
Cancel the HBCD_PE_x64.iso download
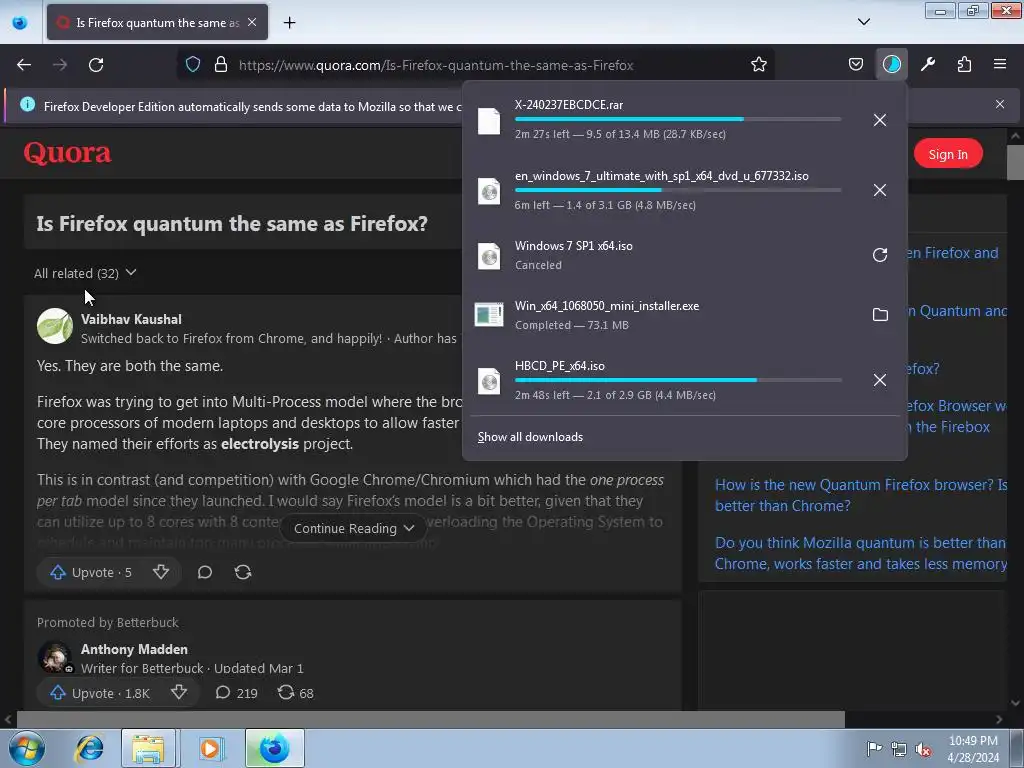point(880,380)
